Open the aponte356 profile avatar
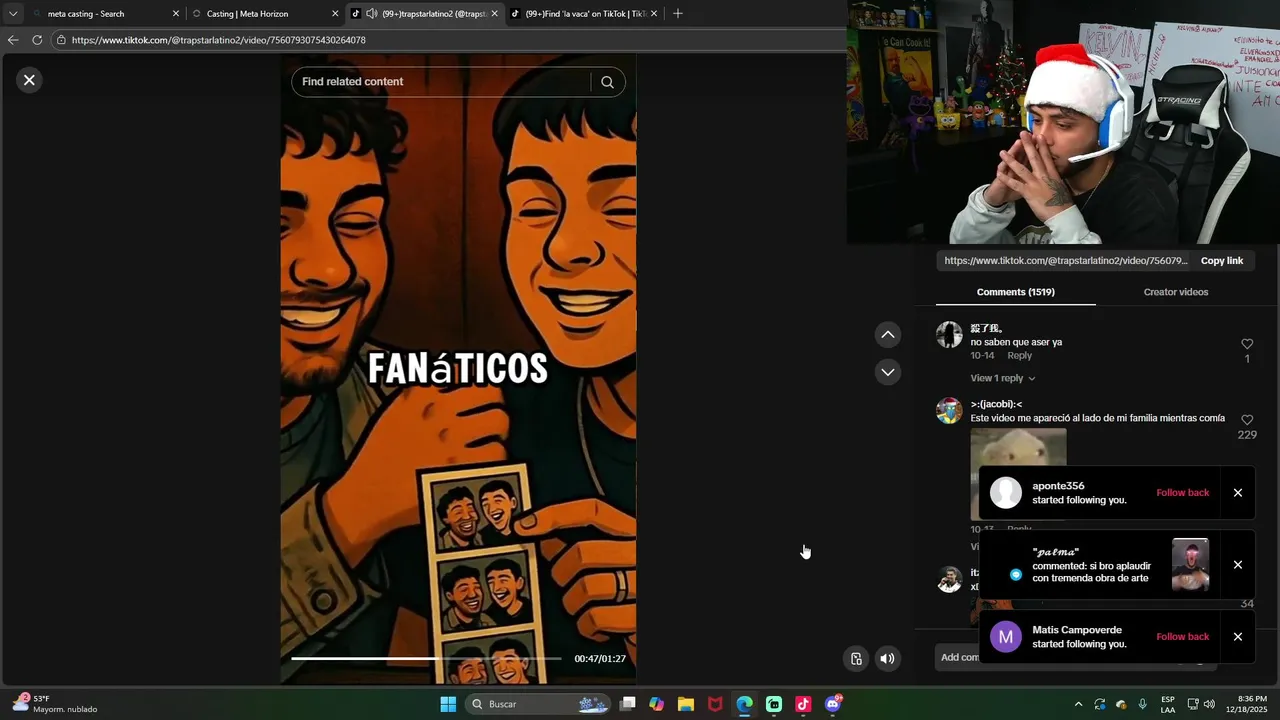The height and width of the screenshot is (720, 1280). pos(1006,493)
